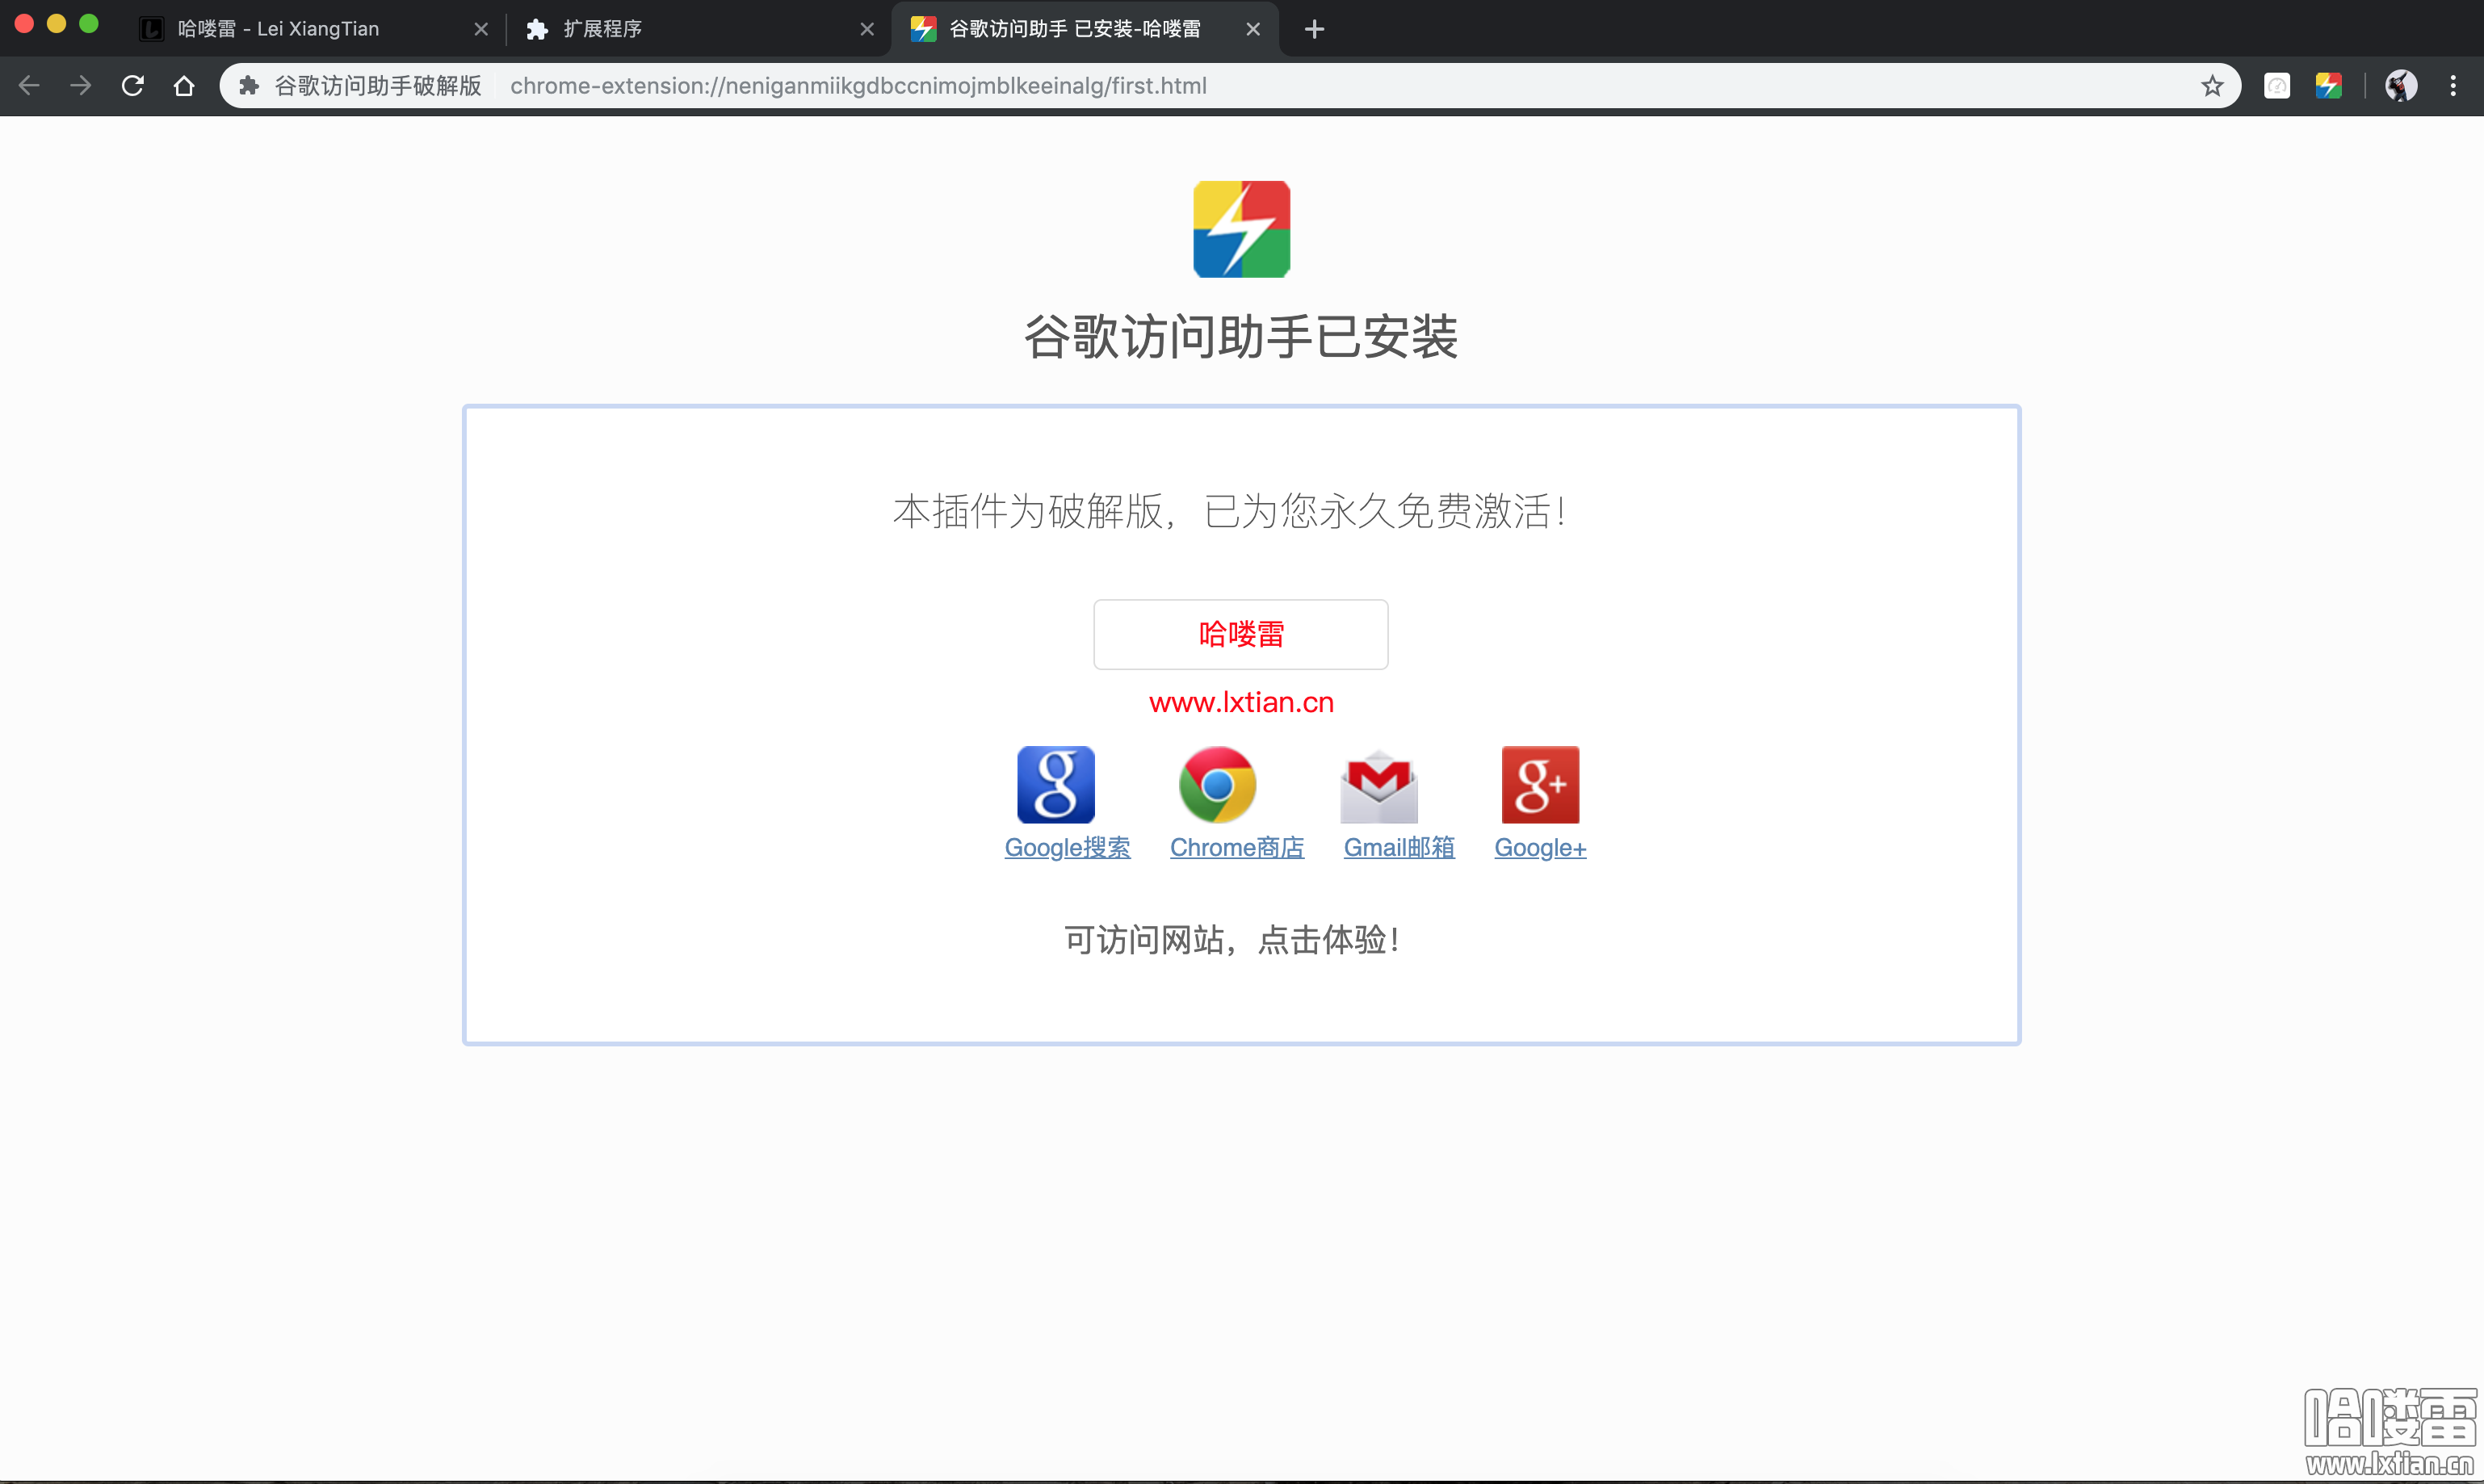Click the text 本插件为破解版，已为您永久免费激活!
2484x1484 pixels.
(1230, 511)
